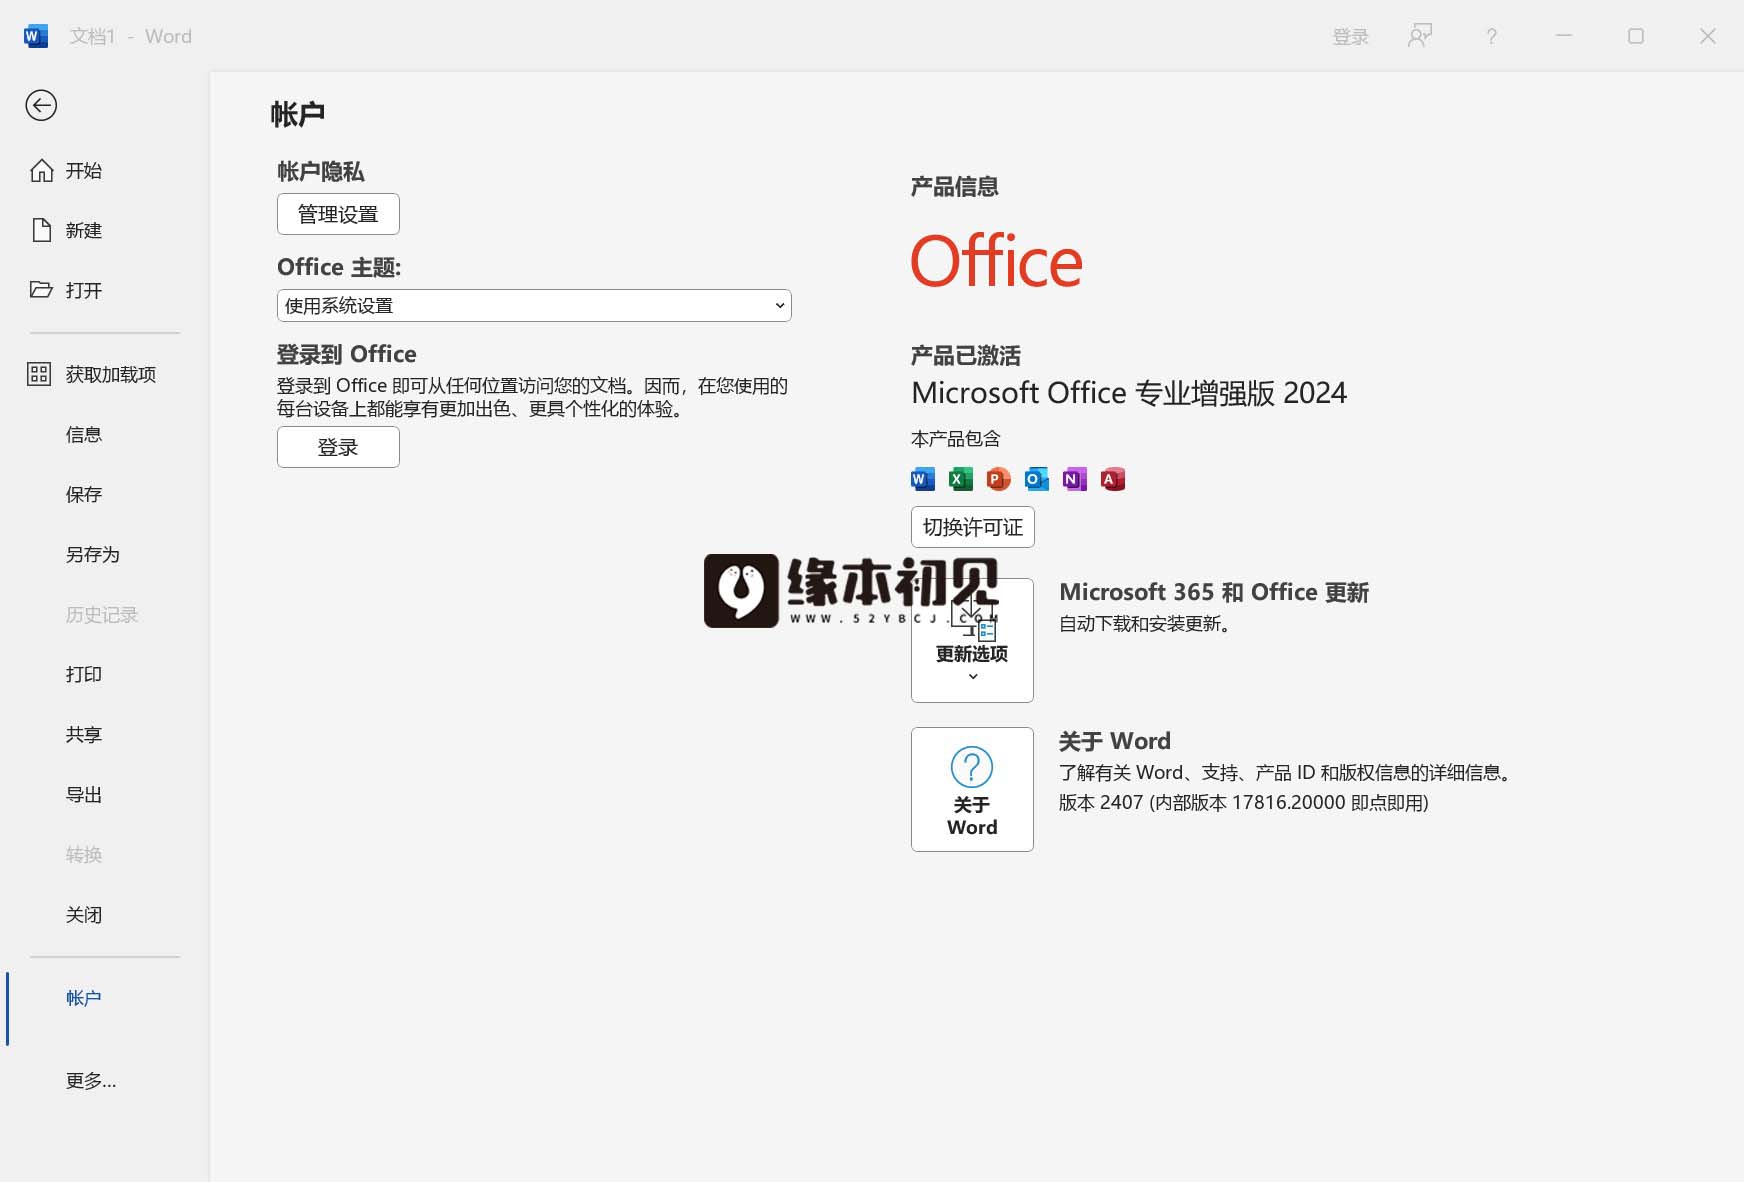
Task: Click the New (新建) document icon
Action: (x=41, y=230)
